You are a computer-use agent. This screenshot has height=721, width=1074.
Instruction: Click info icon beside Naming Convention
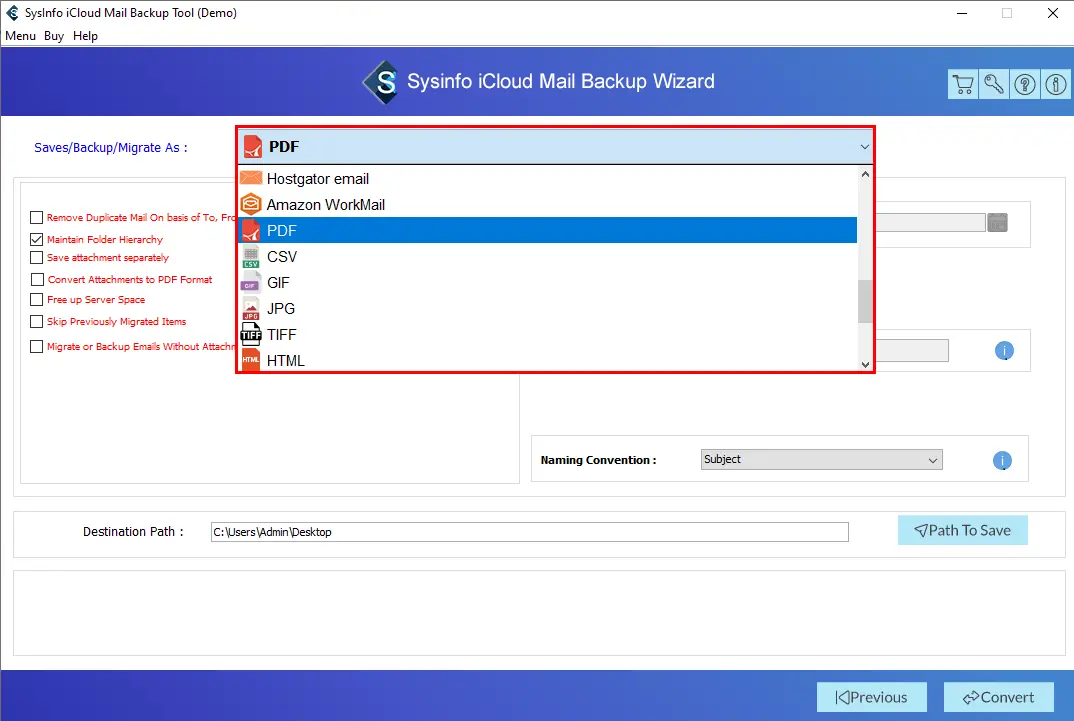pos(1002,460)
